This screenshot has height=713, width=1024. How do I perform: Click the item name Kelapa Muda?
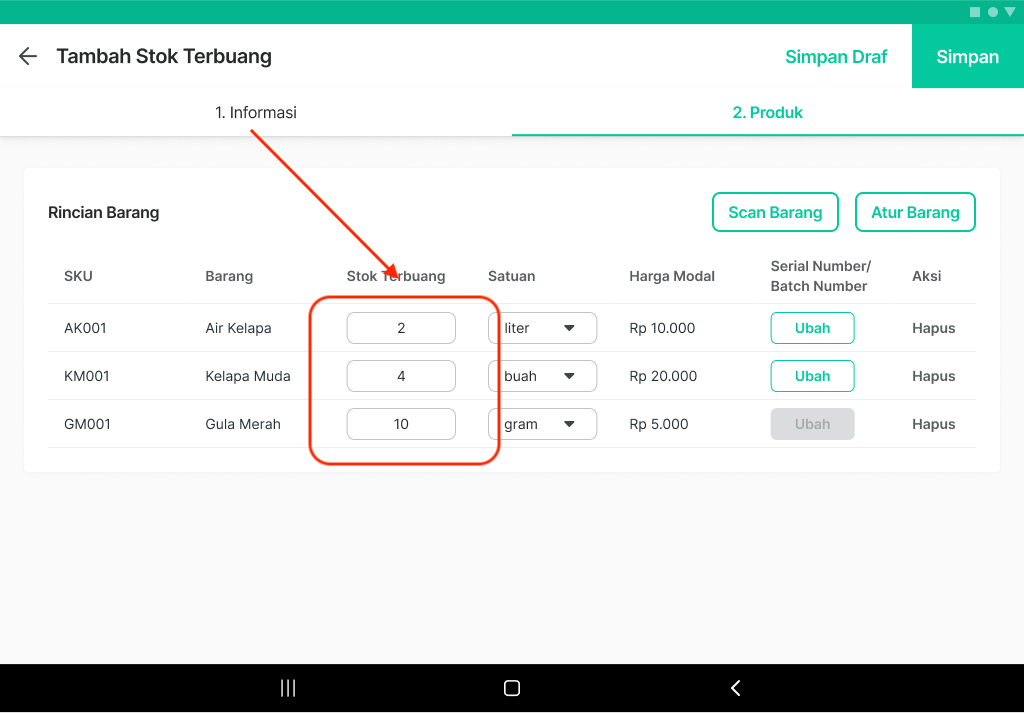tap(248, 376)
